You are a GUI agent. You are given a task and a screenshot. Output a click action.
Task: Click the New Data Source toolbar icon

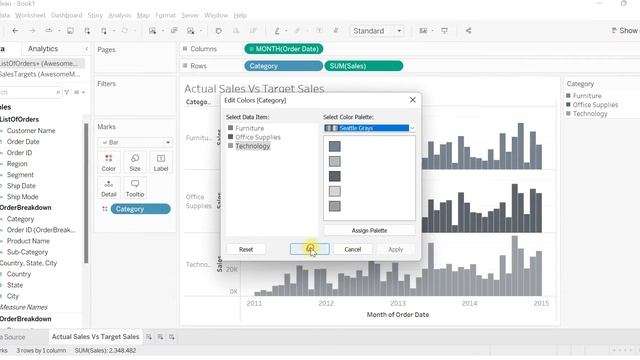point(87,31)
